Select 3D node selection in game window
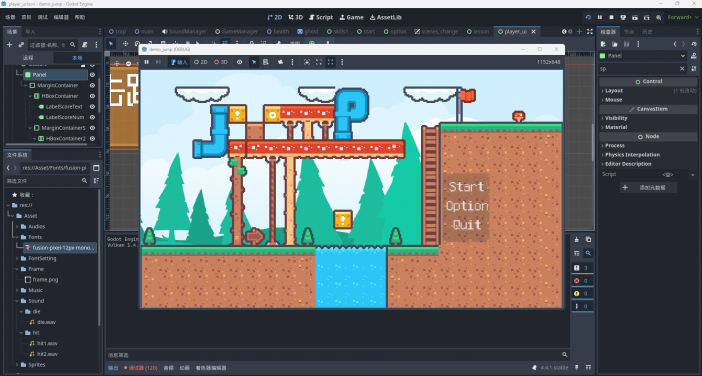 (x=221, y=62)
